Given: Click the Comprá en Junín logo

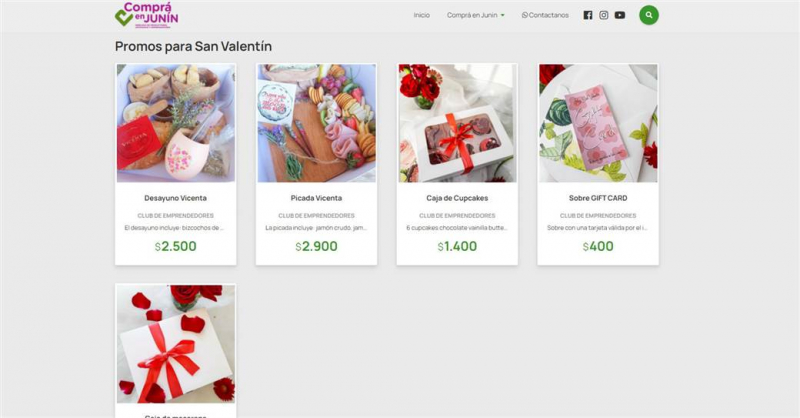Looking at the screenshot, I should click(147, 15).
